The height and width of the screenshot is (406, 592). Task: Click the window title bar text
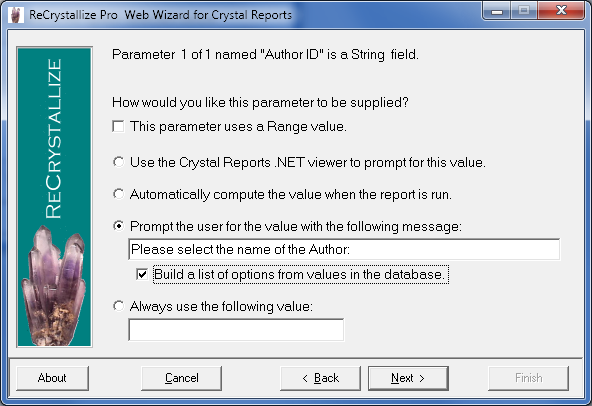point(160,15)
